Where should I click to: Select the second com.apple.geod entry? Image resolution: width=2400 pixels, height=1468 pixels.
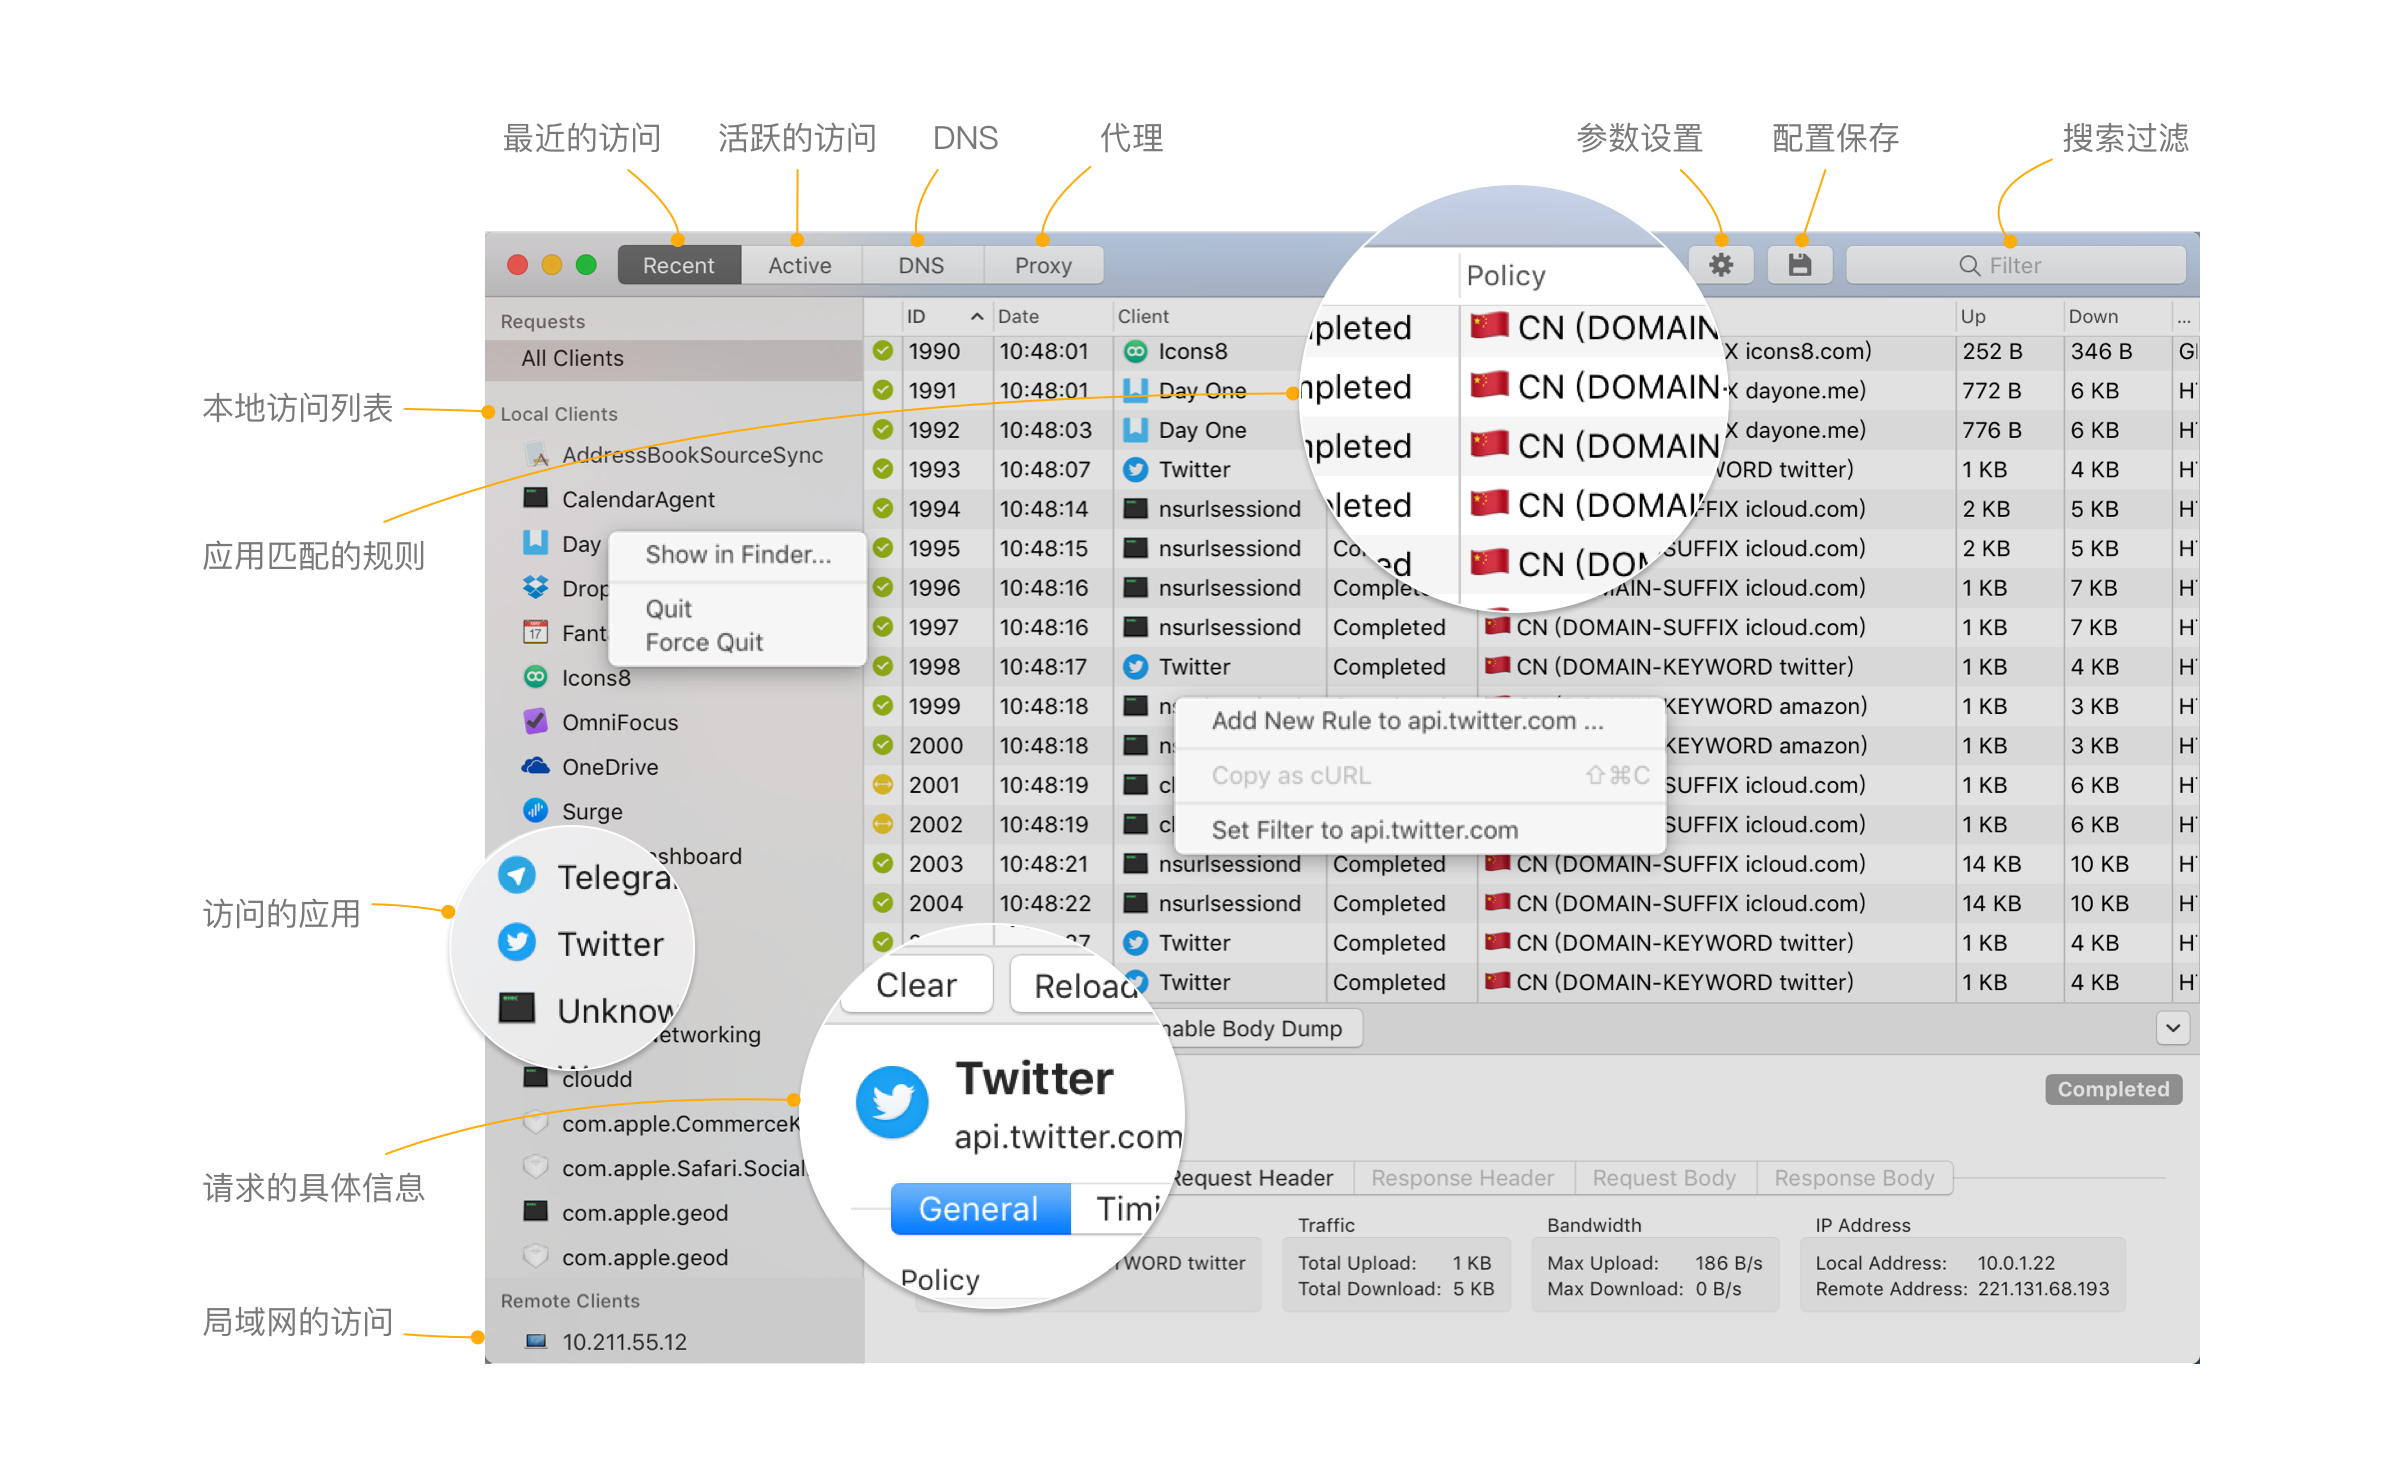674,1257
